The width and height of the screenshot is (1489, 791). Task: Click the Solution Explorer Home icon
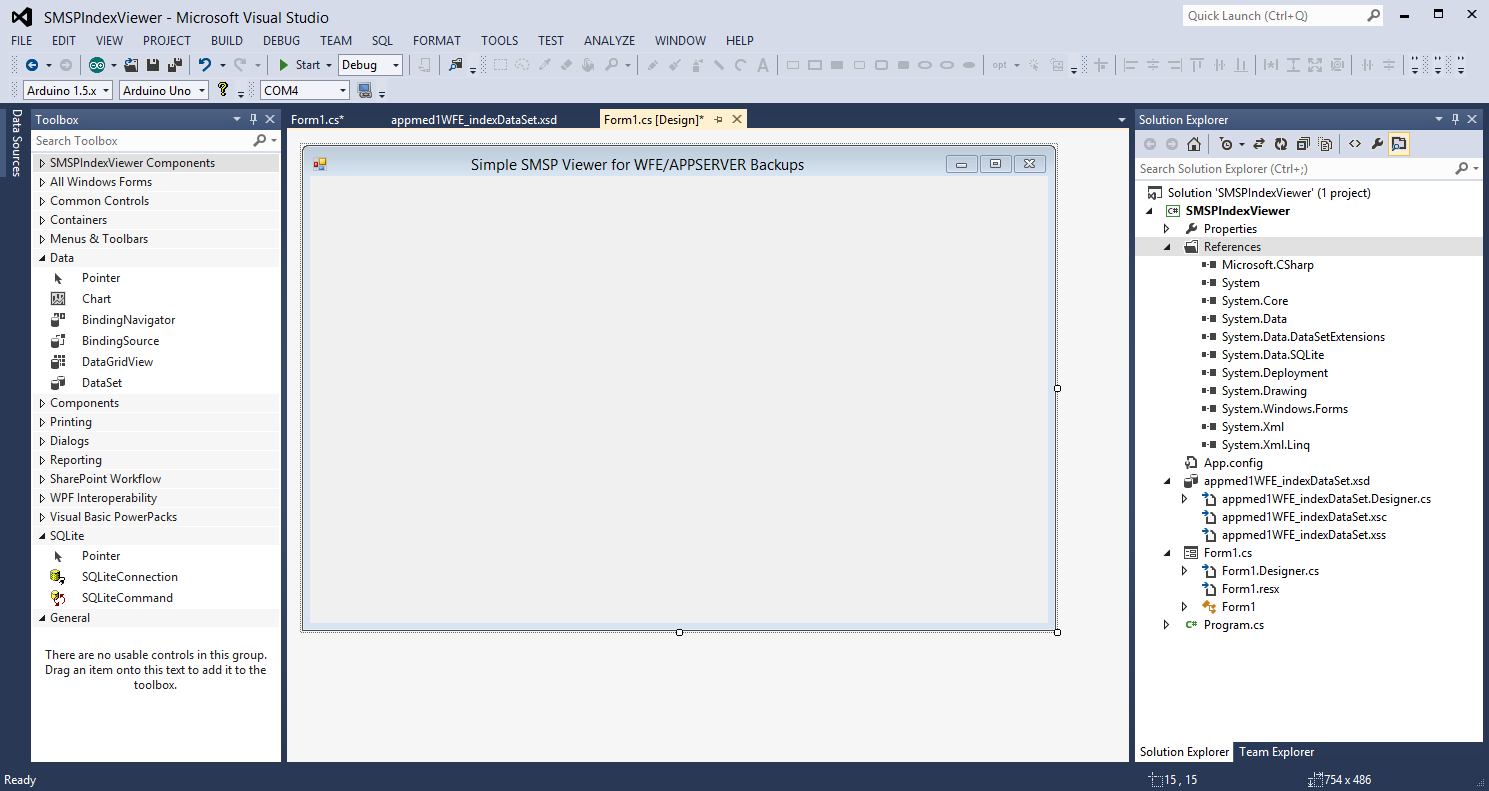coord(1194,144)
